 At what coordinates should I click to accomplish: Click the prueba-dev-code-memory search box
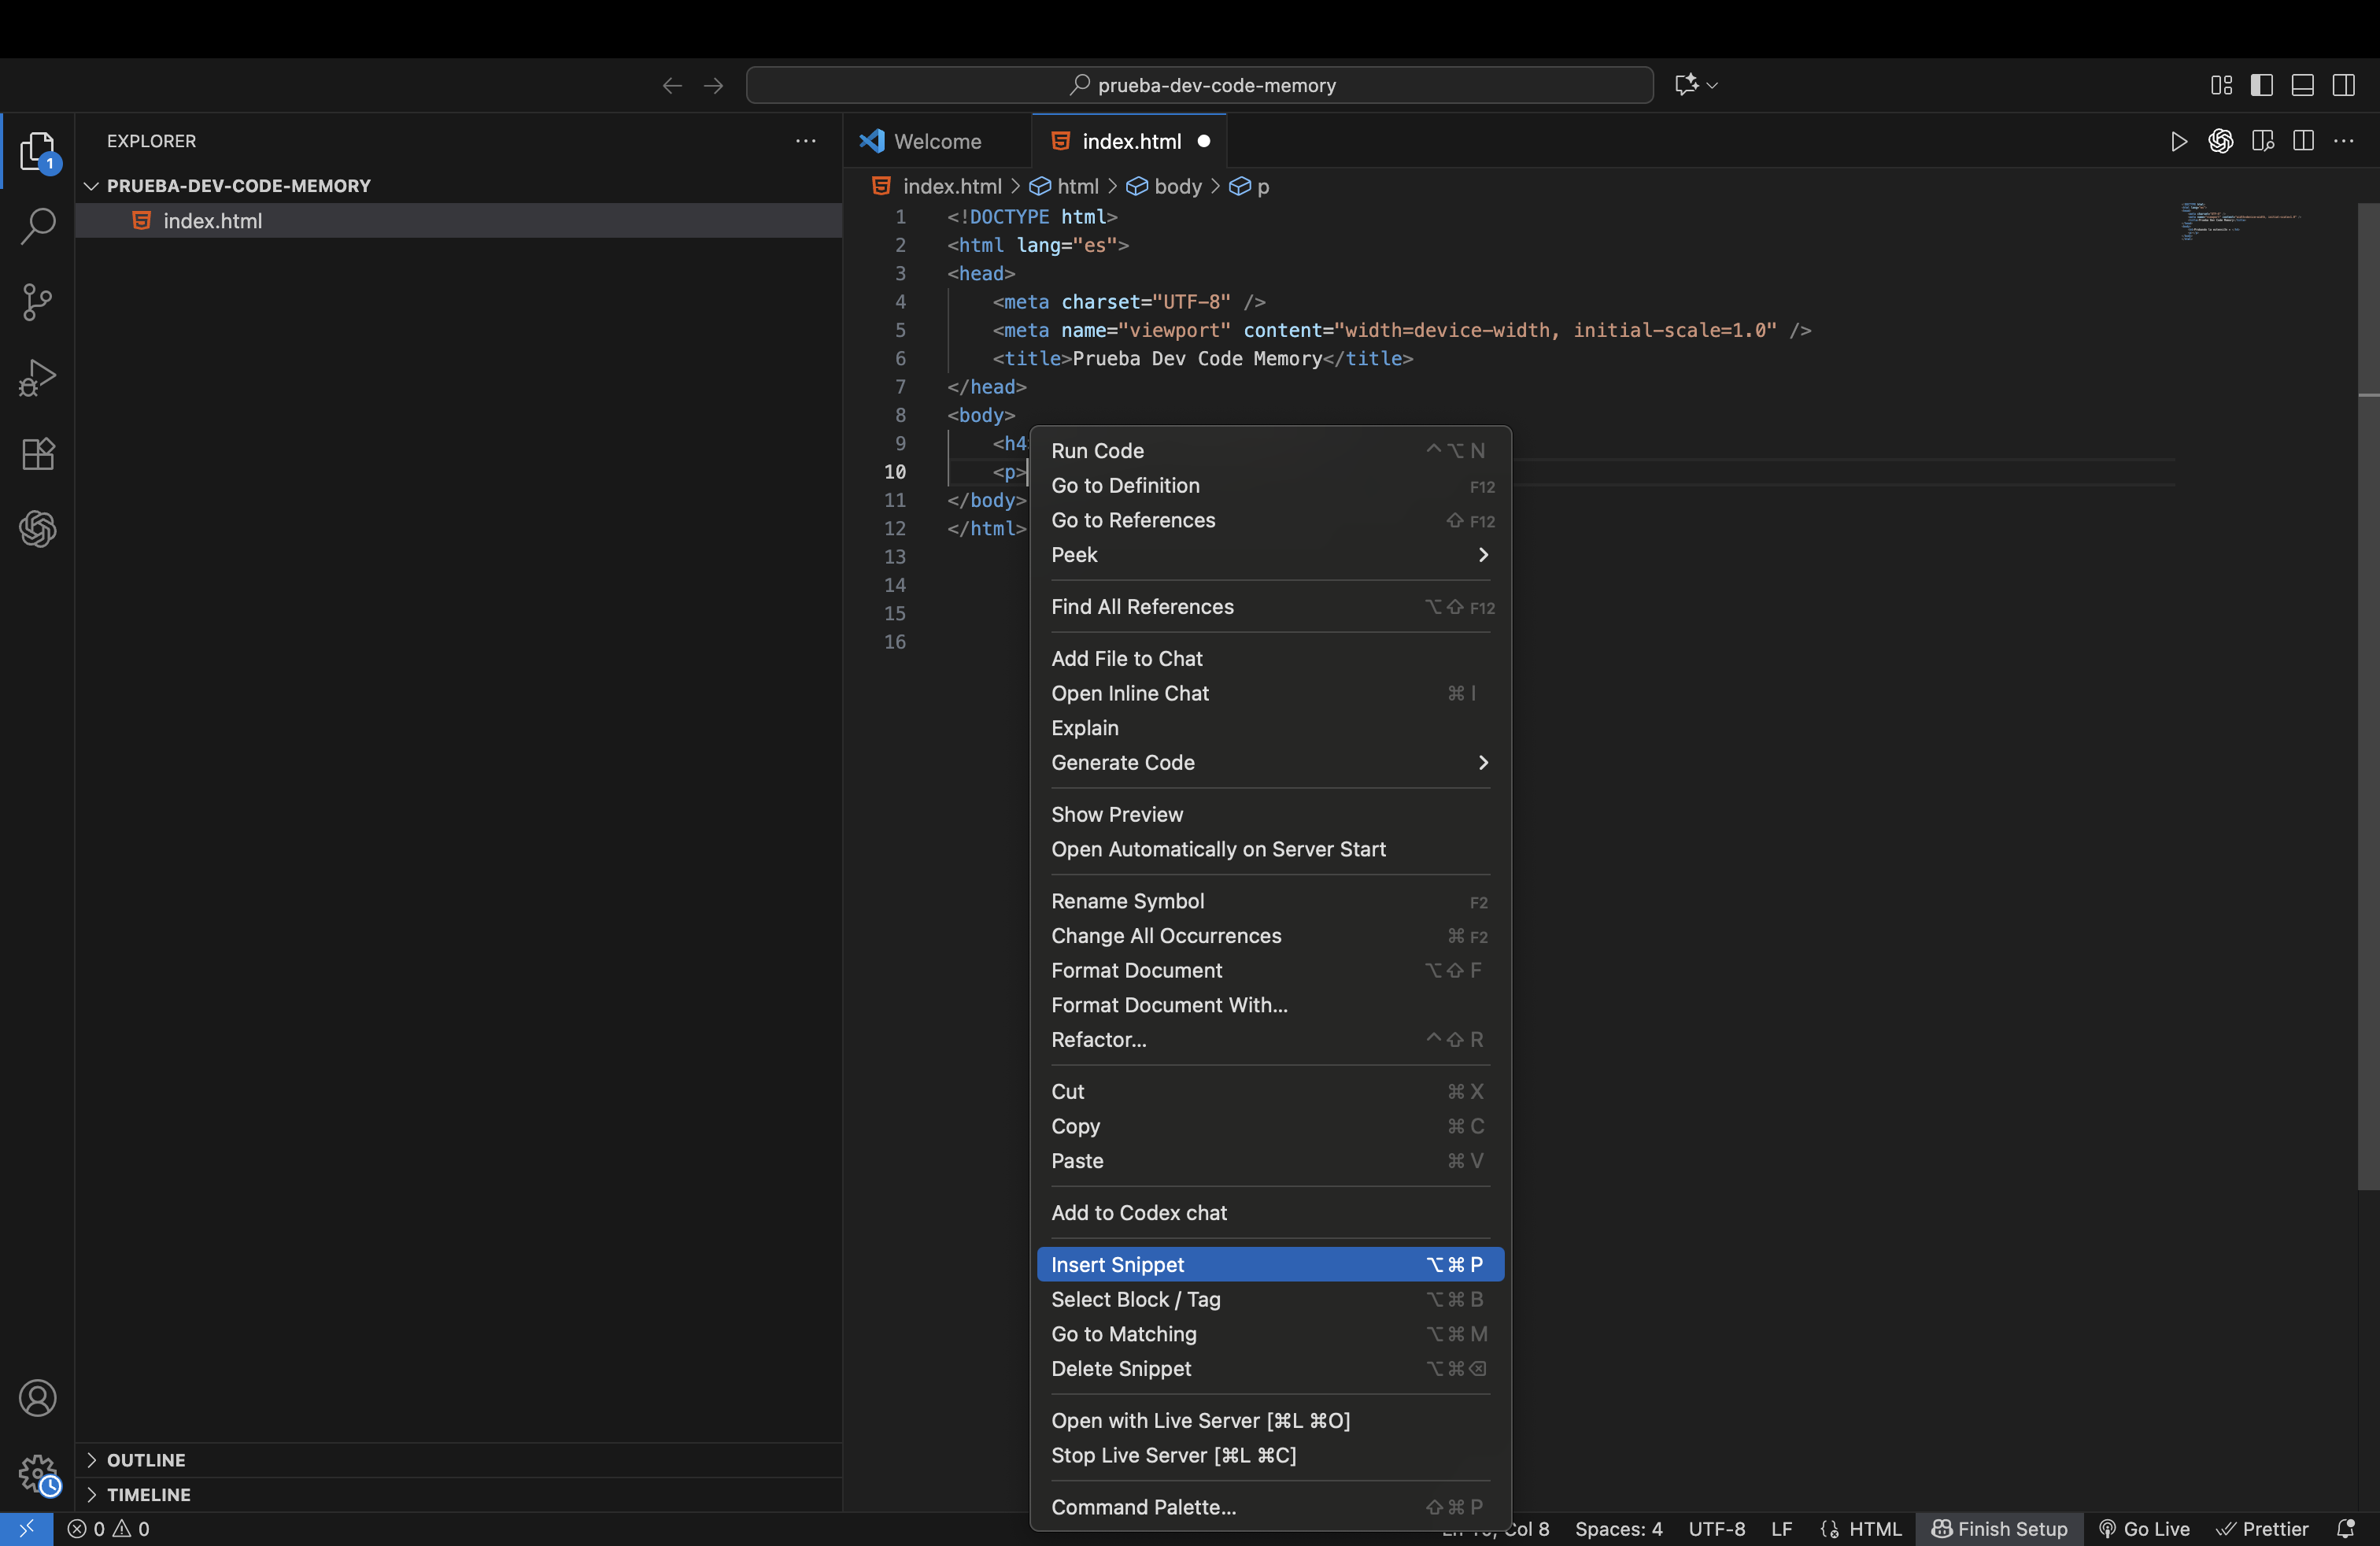[1199, 86]
